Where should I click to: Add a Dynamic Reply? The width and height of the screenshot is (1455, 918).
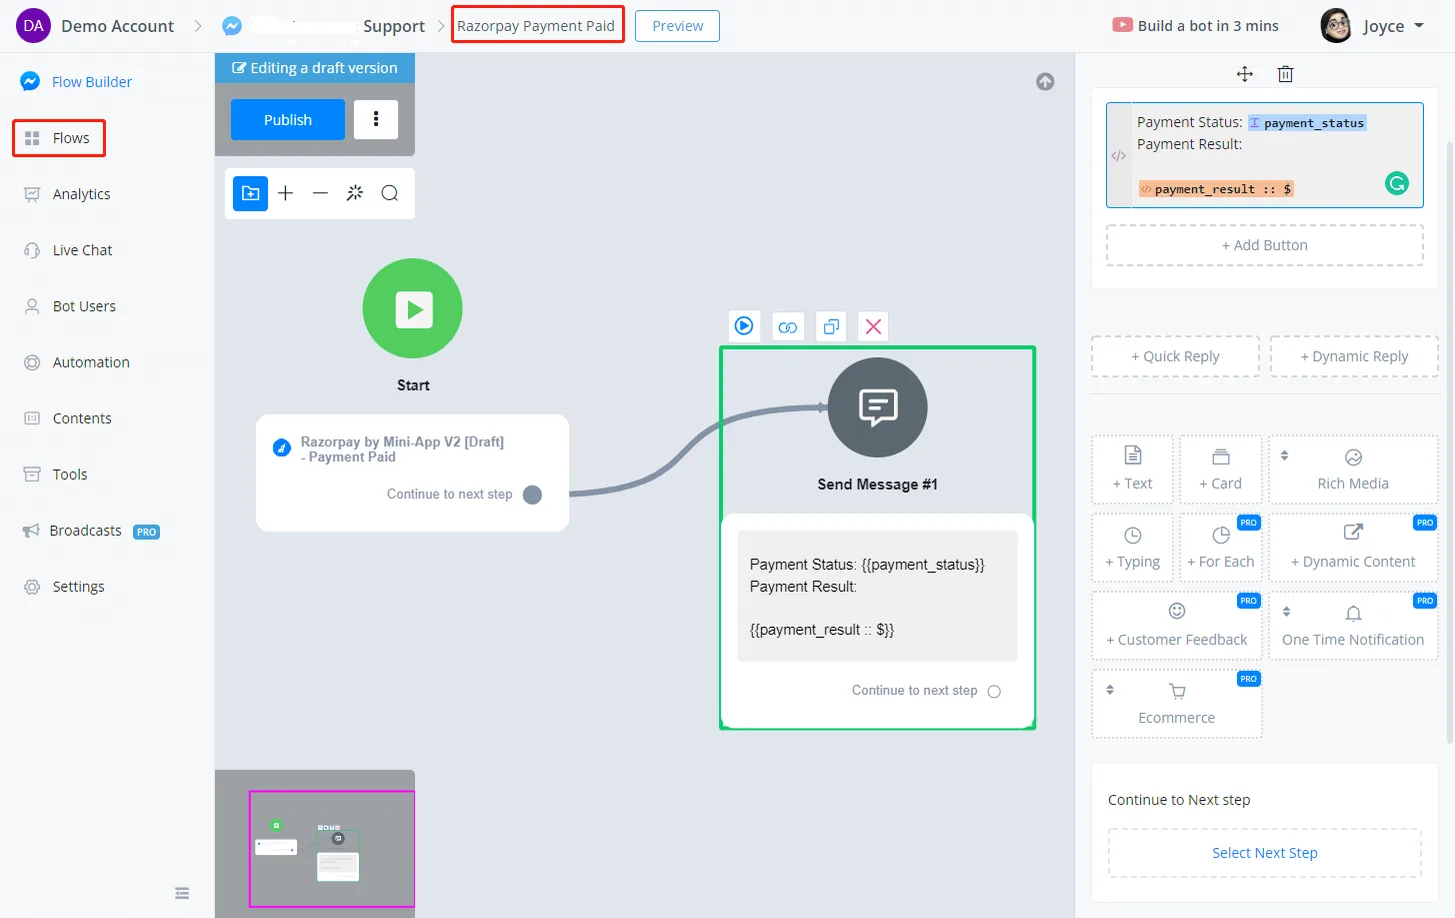[1354, 356]
